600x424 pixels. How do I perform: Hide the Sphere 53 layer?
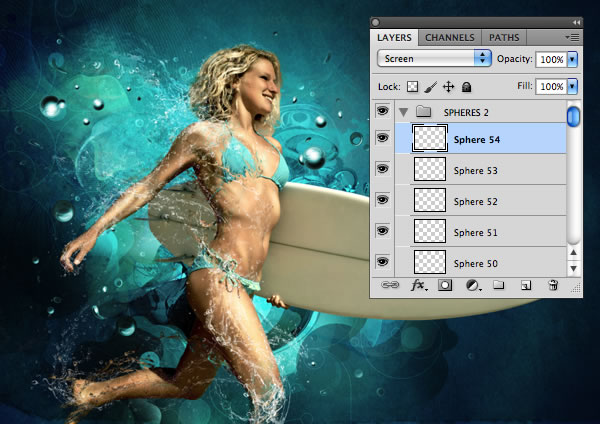click(382, 169)
